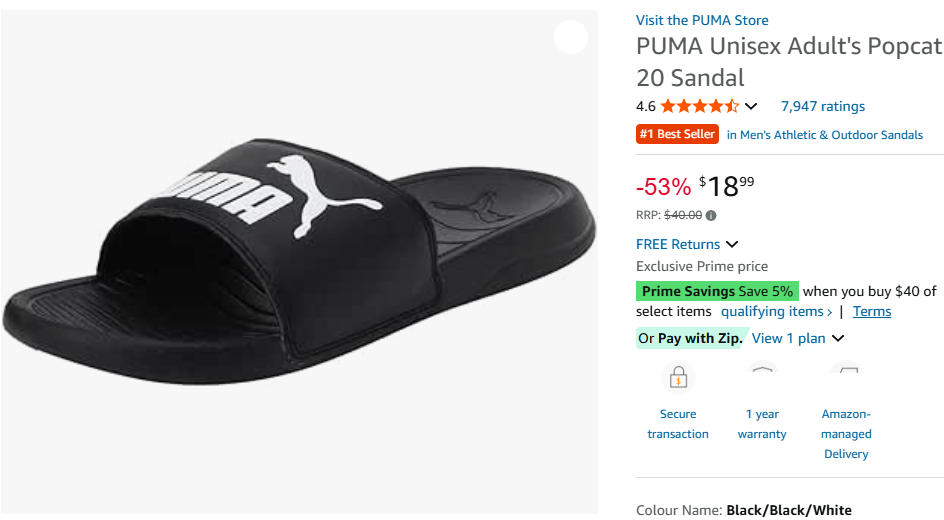Go to Men's Athletic & Outdoor Sandals category
The height and width of the screenshot is (520, 944).
point(825,135)
